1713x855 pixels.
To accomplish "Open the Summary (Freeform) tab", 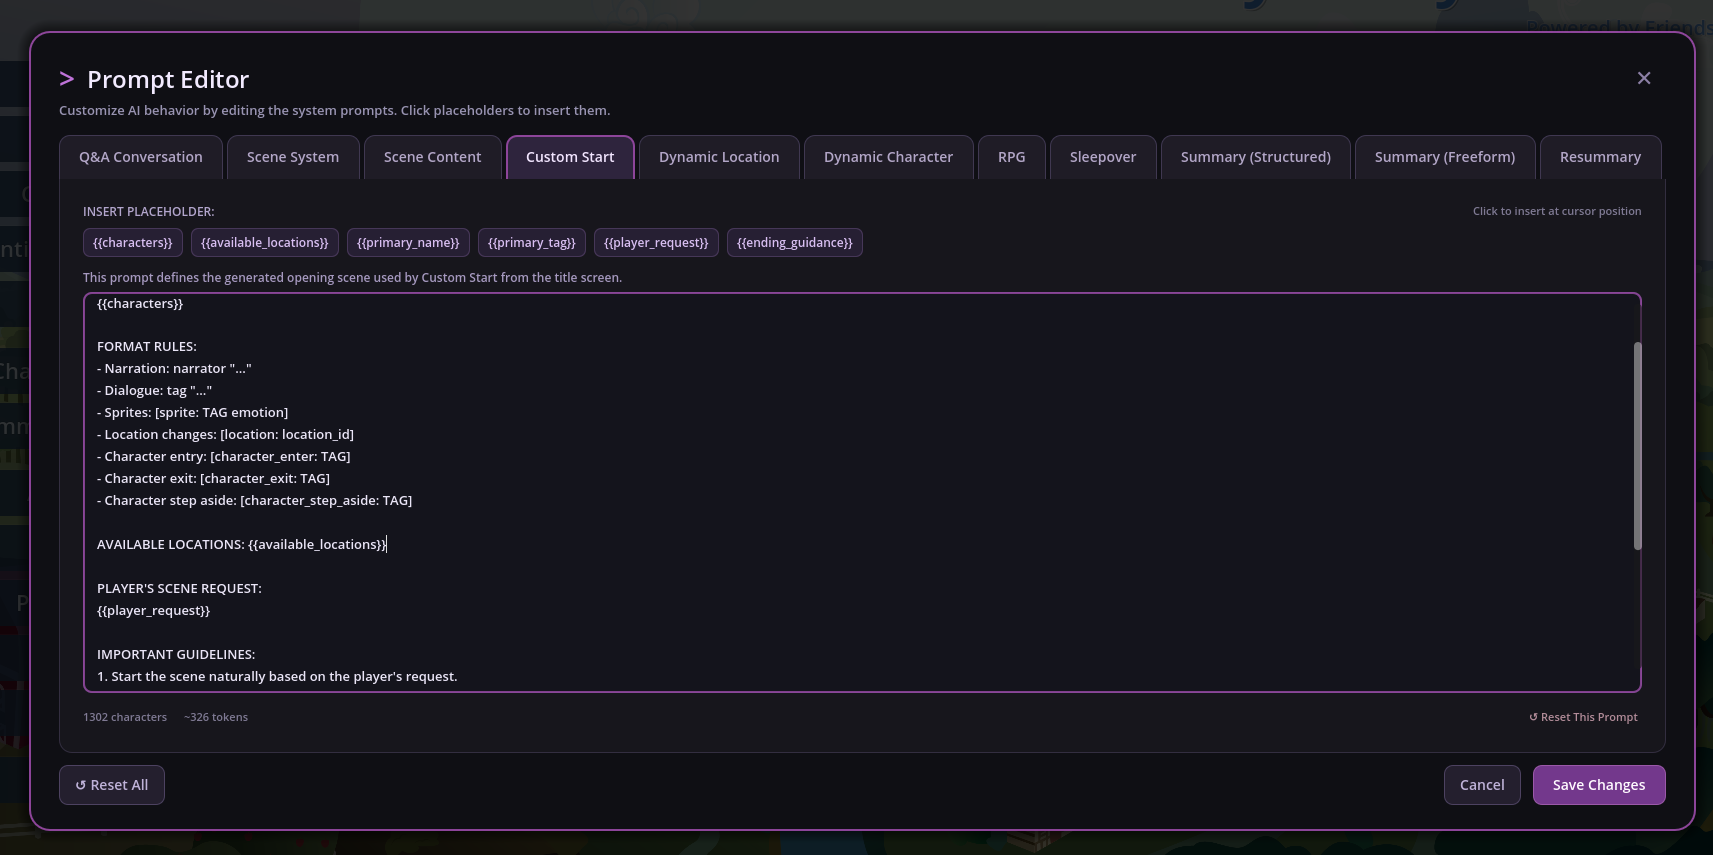I will click(x=1445, y=157).
